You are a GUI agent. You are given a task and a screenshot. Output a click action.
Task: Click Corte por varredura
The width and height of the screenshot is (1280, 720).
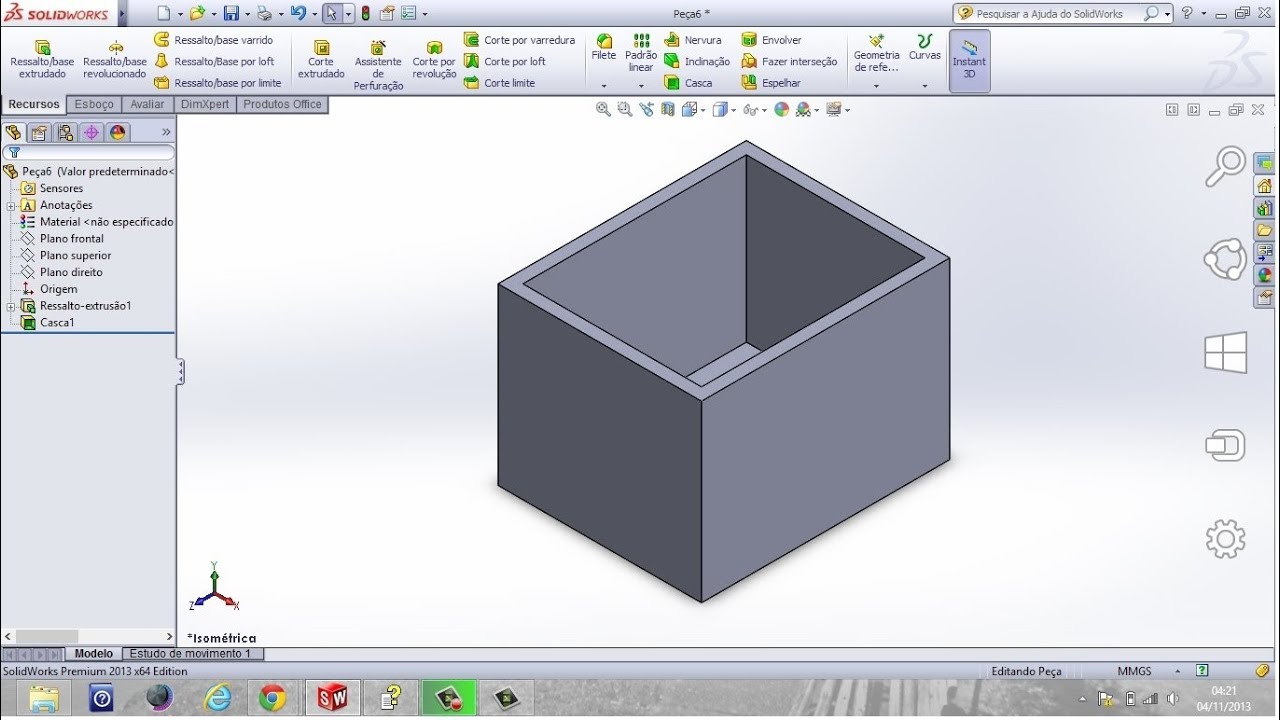(x=519, y=40)
